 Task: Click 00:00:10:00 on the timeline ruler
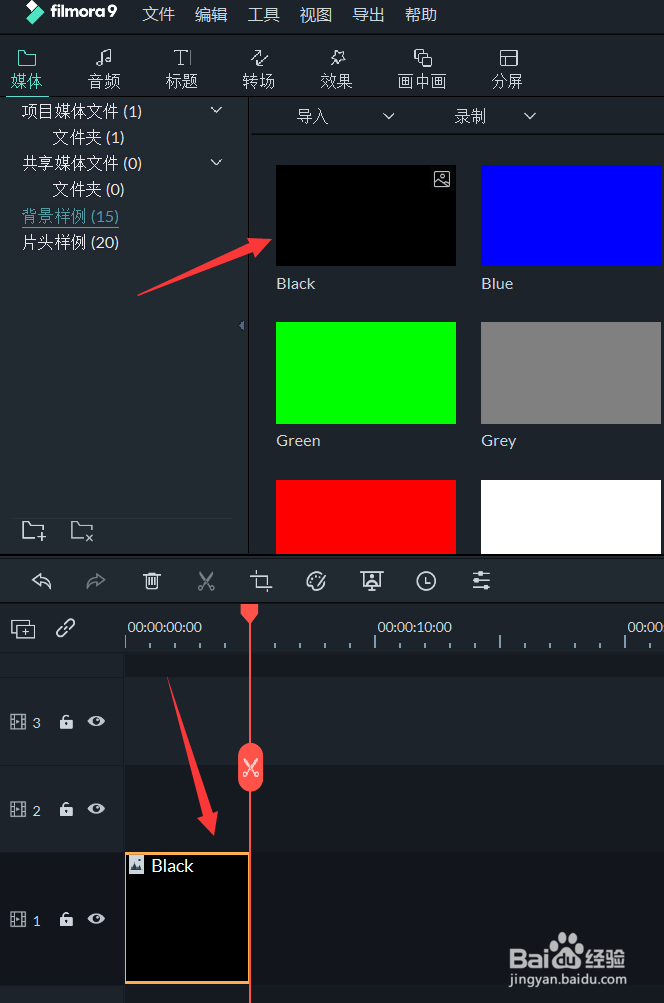pyautogui.click(x=415, y=627)
